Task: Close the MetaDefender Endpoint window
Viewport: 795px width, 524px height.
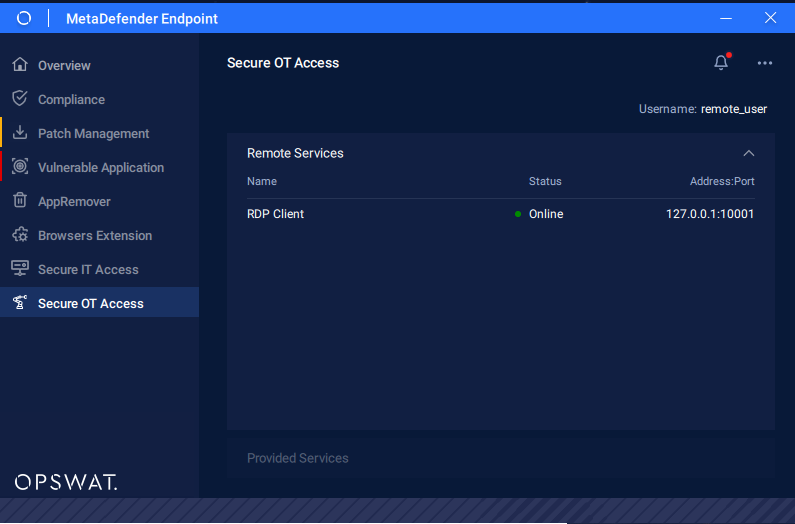Action: (x=770, y=18)
